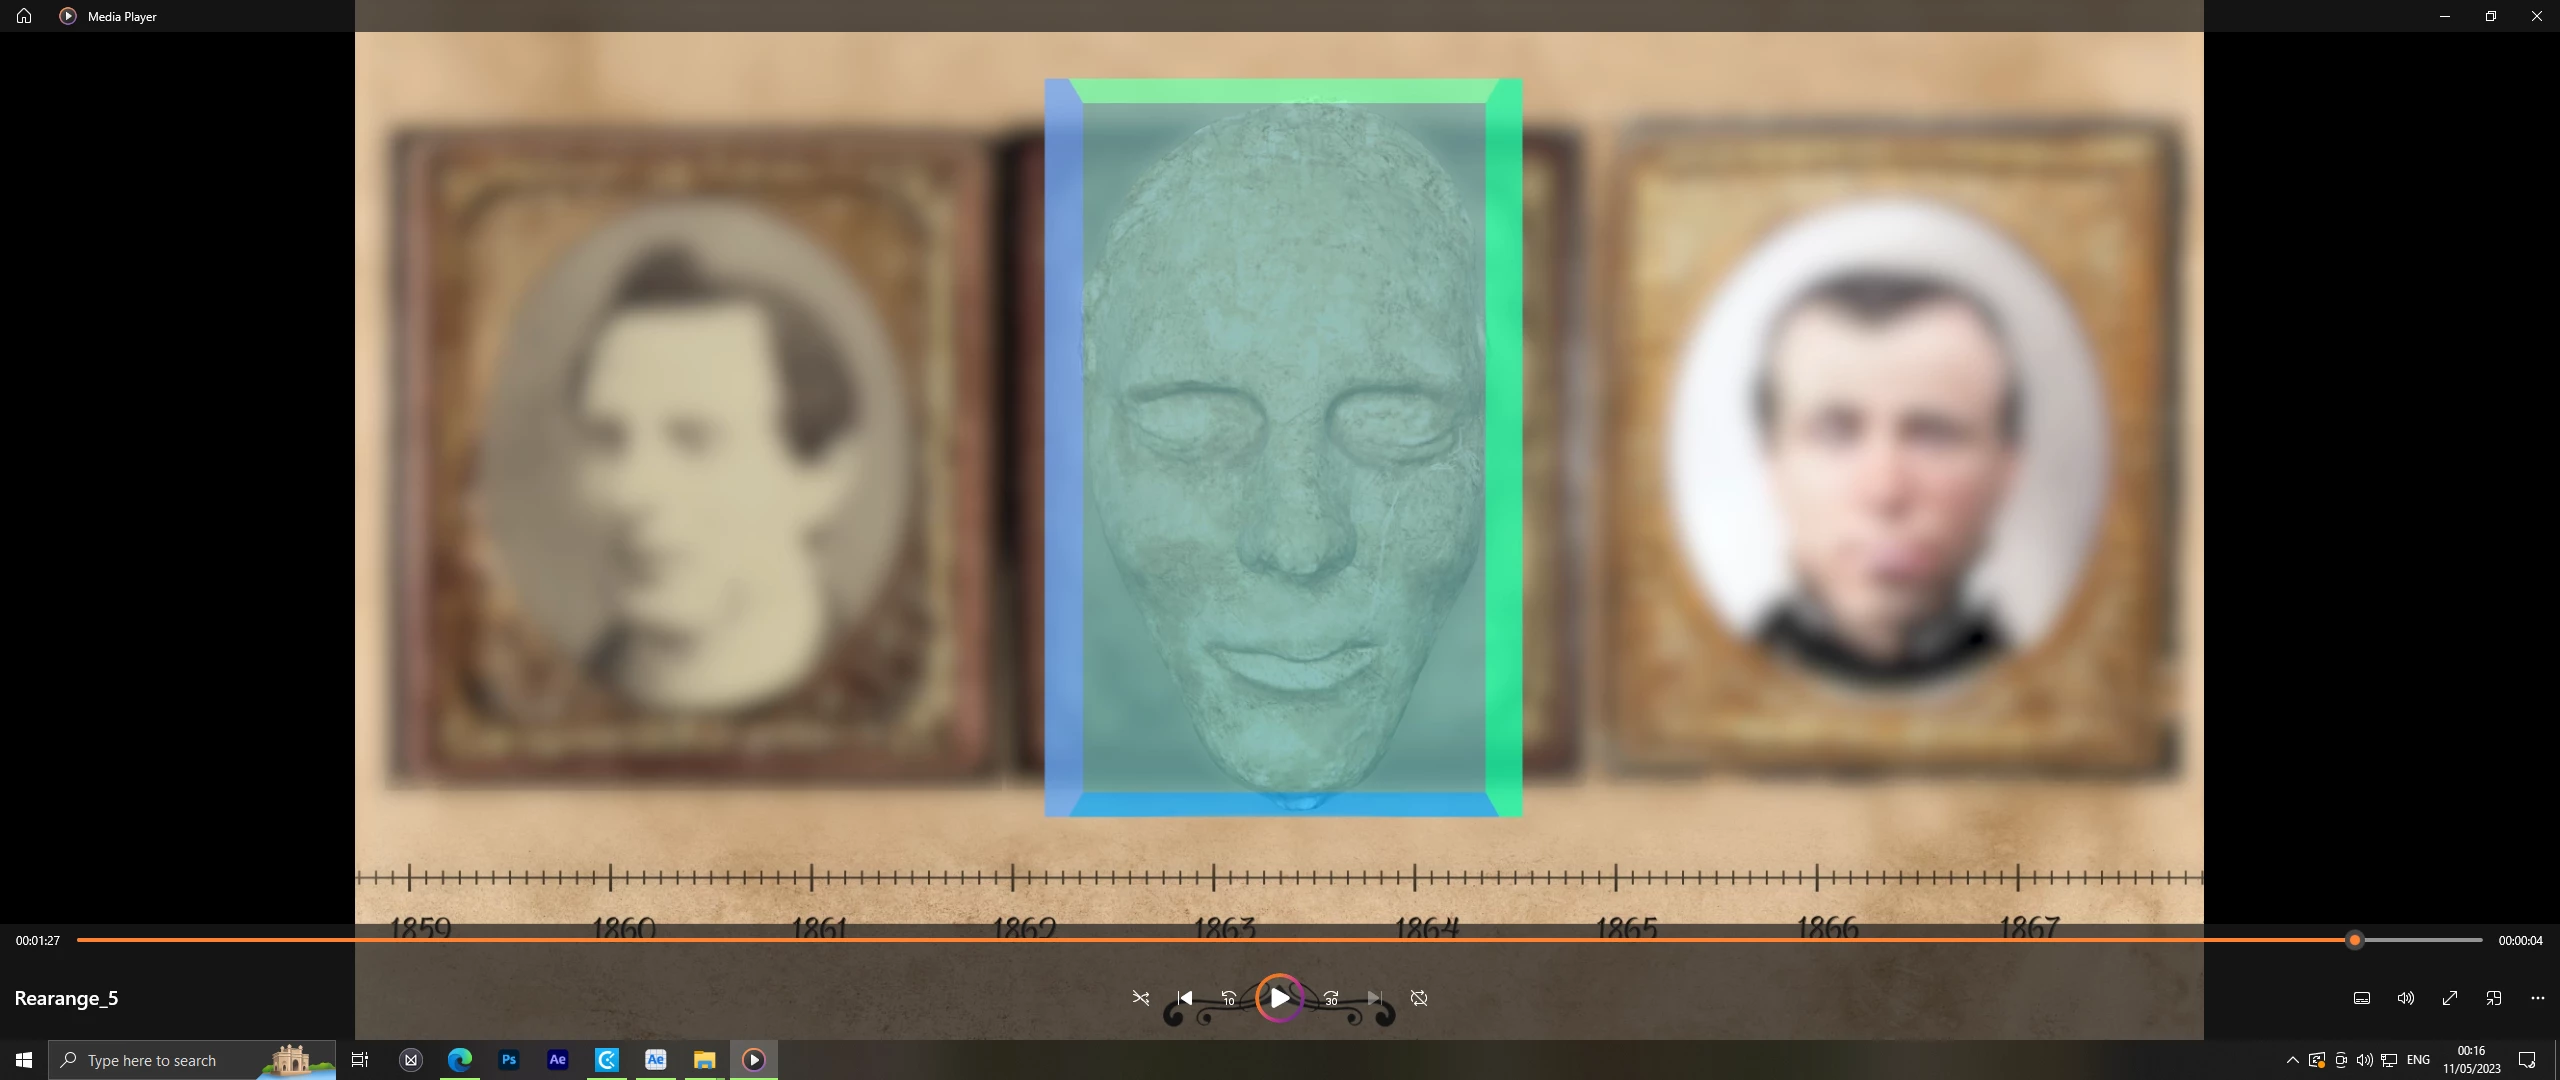
Task: Go to previous track
Action: 1185,998
